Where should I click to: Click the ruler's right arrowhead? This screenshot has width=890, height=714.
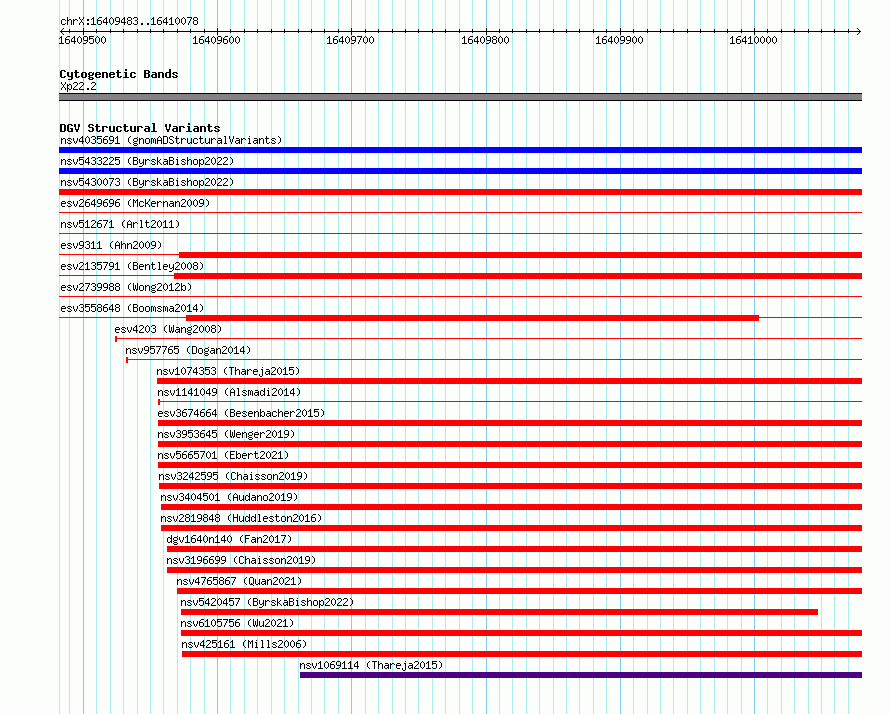pyautogui.click(x=859, y=31)
